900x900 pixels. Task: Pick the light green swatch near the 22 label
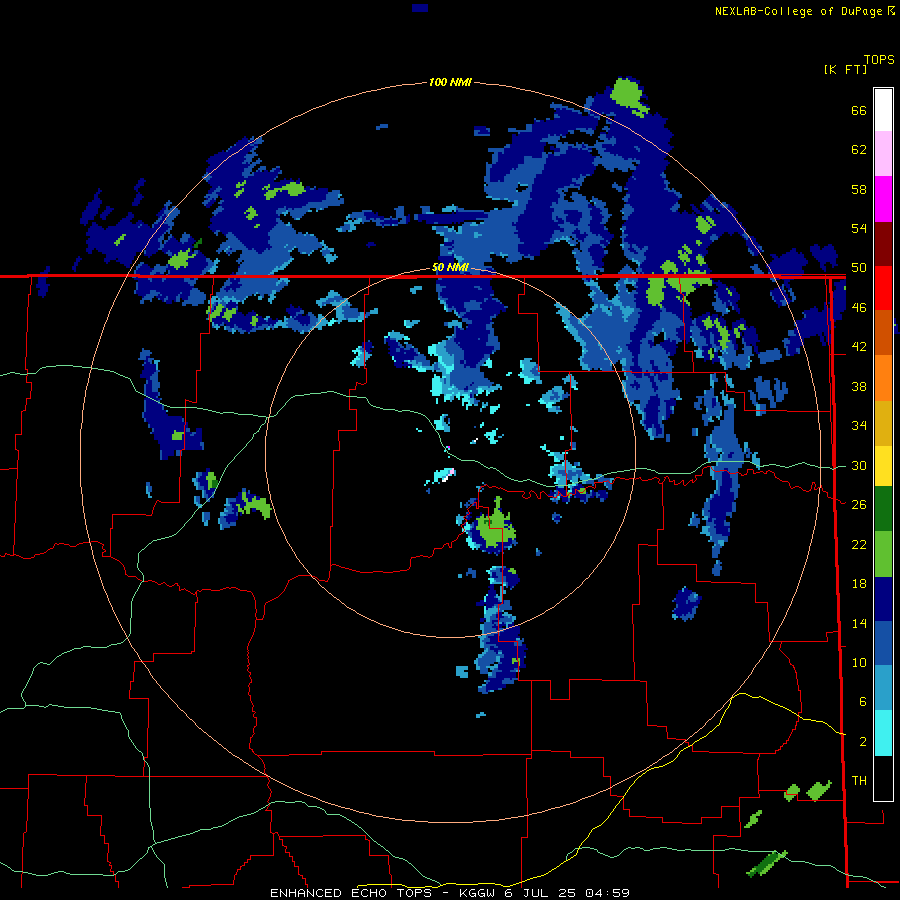tap(883, 554)
